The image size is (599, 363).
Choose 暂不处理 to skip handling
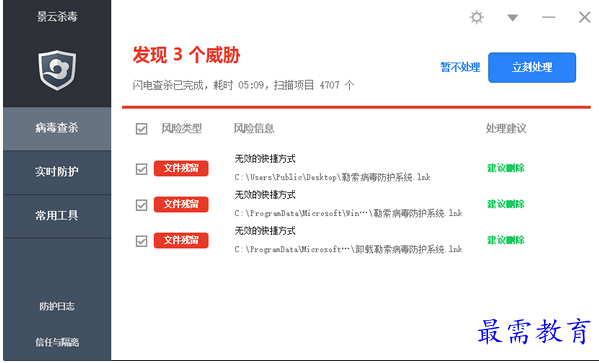[460, 68]
